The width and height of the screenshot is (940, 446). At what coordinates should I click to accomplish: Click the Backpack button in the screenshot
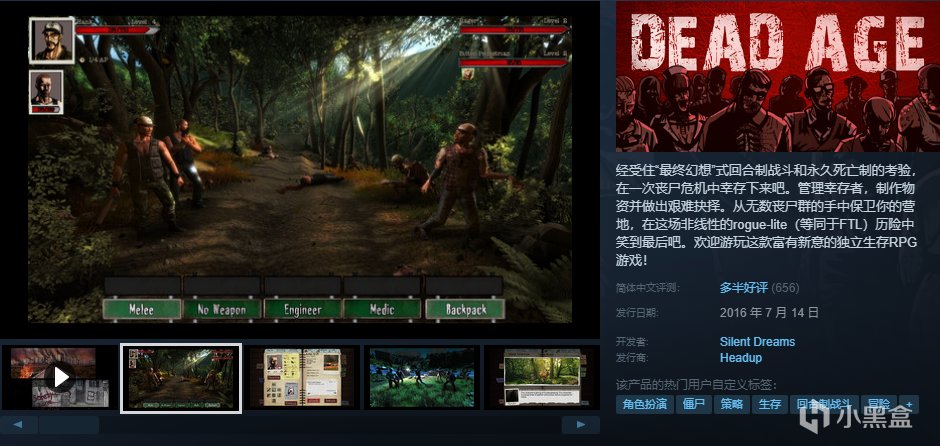click(465, 309)
